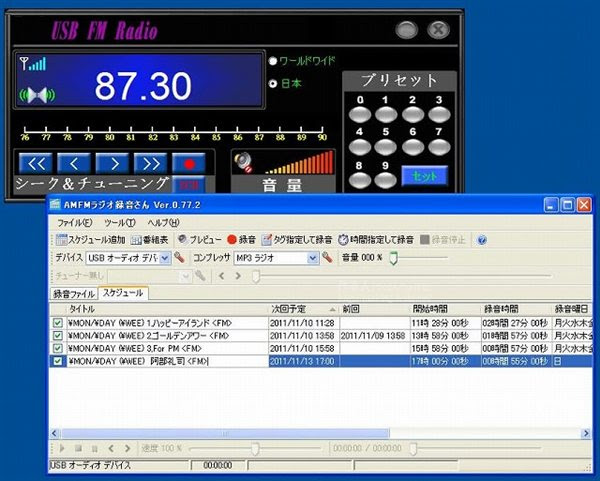Viewport: 600px width, 481px height.
Task: Open the ヘルプ(H) menu
Action: 163,223
